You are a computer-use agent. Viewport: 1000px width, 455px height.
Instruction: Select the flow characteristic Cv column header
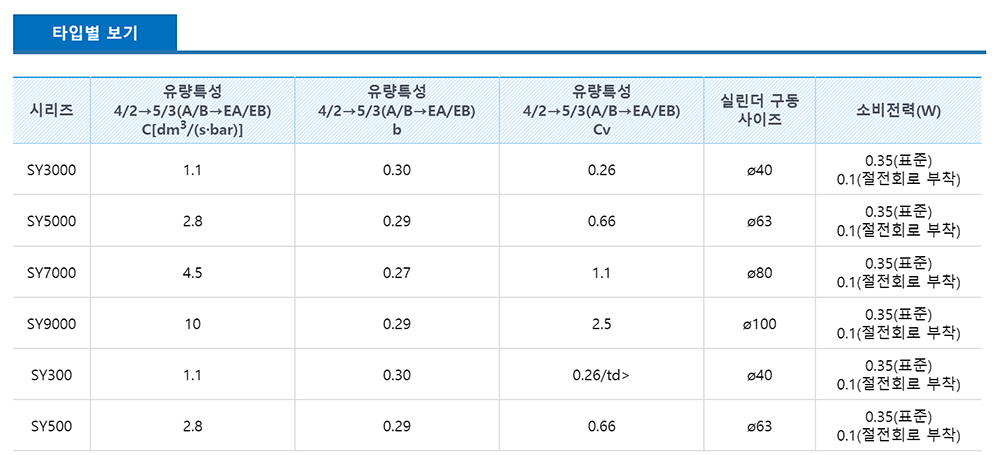pos(601,110)
